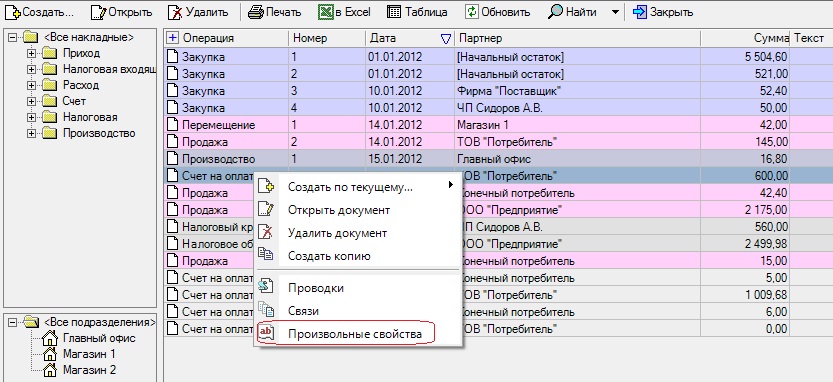The width and height of the screenshot is (833, 382).
Task: Select the highlighted 600,00 sum cell
Action: (745, 176)
